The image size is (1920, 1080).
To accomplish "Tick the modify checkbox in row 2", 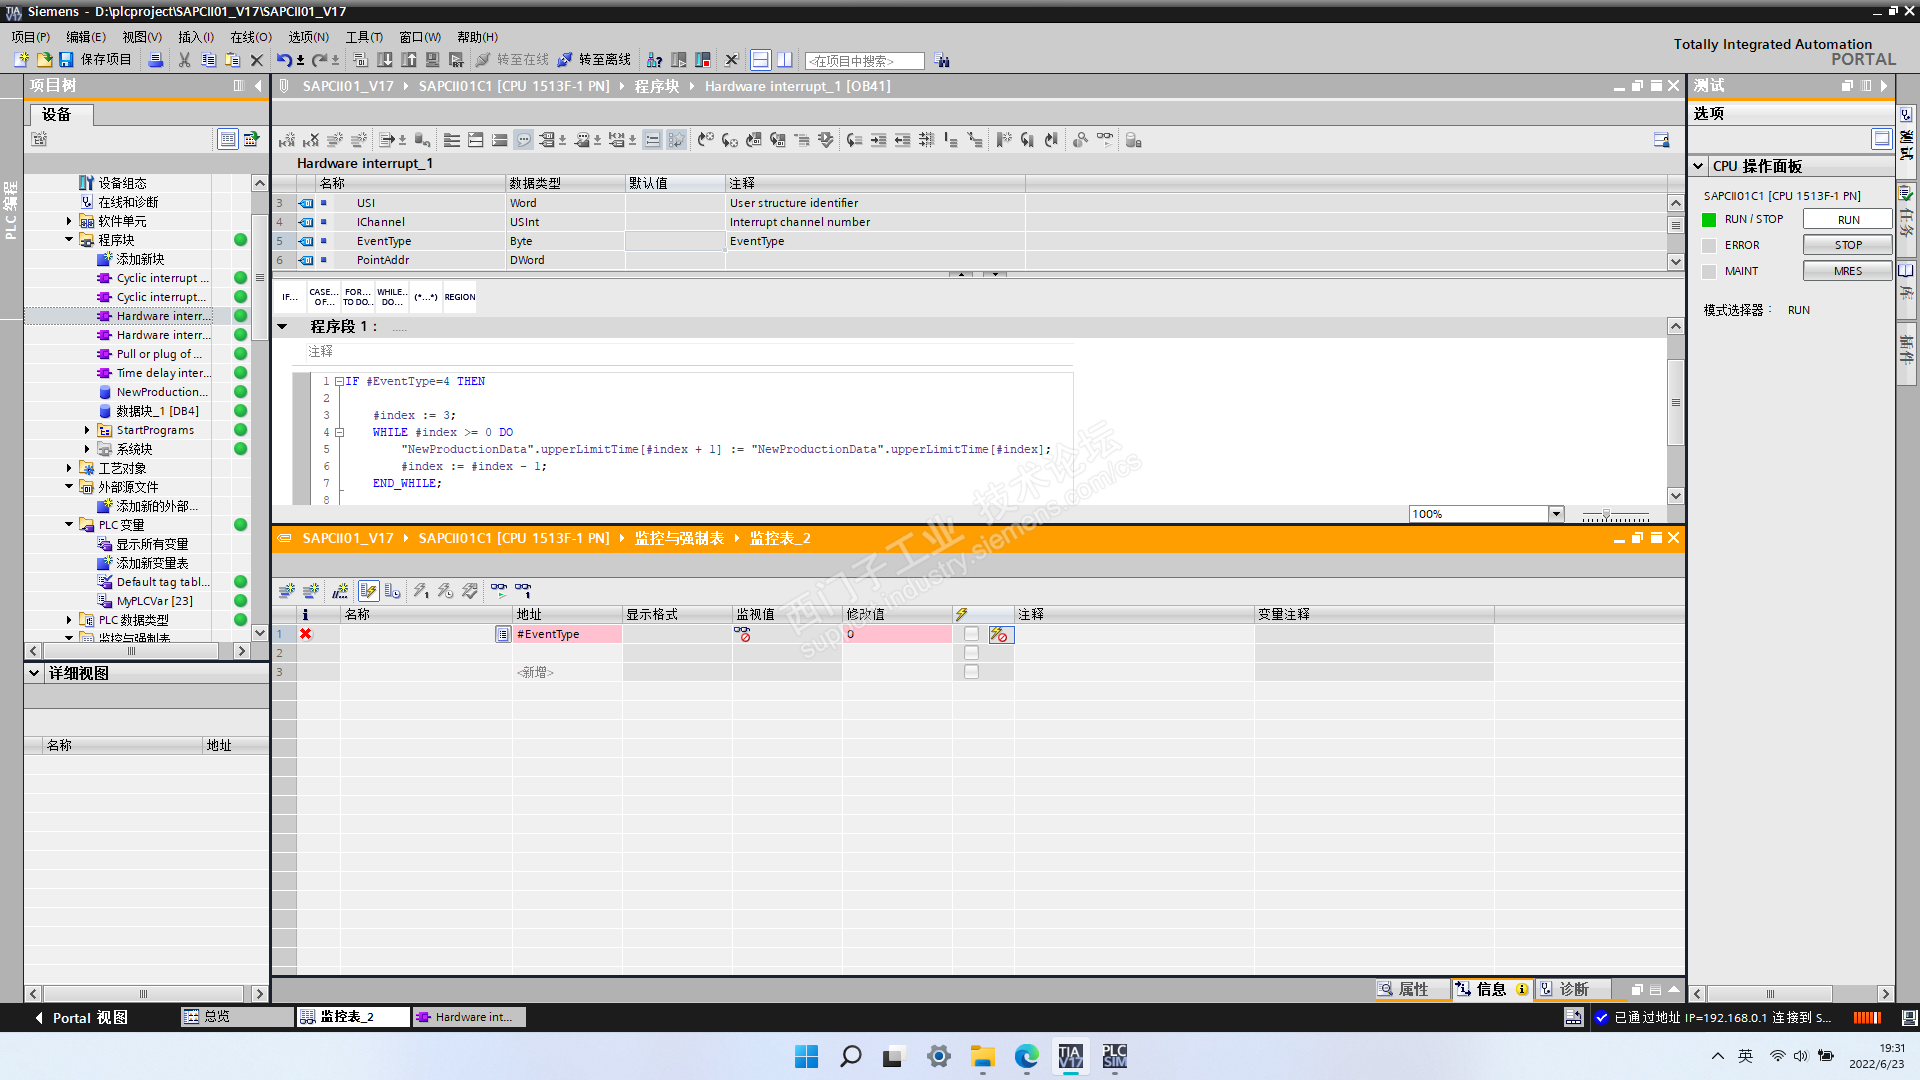I will tap(971, 653).
